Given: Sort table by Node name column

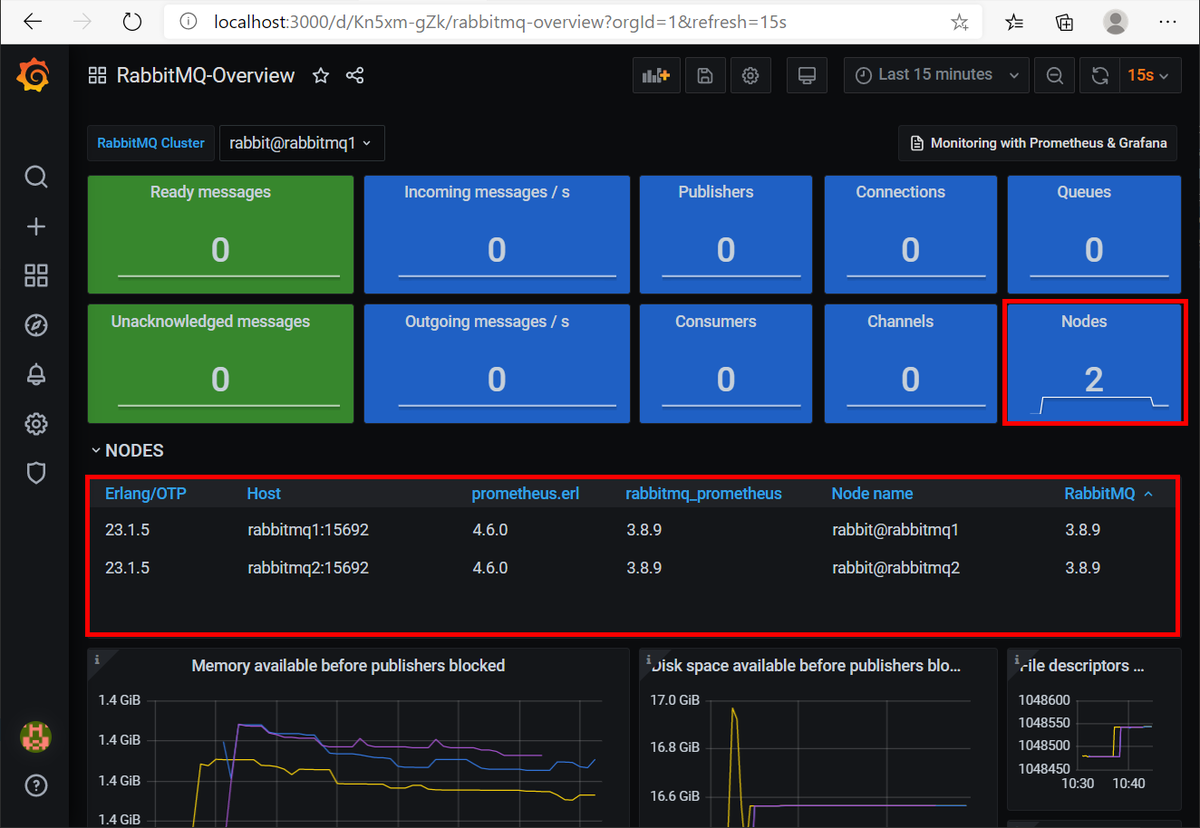Looking at the screenshot, I should pos(872,493).
